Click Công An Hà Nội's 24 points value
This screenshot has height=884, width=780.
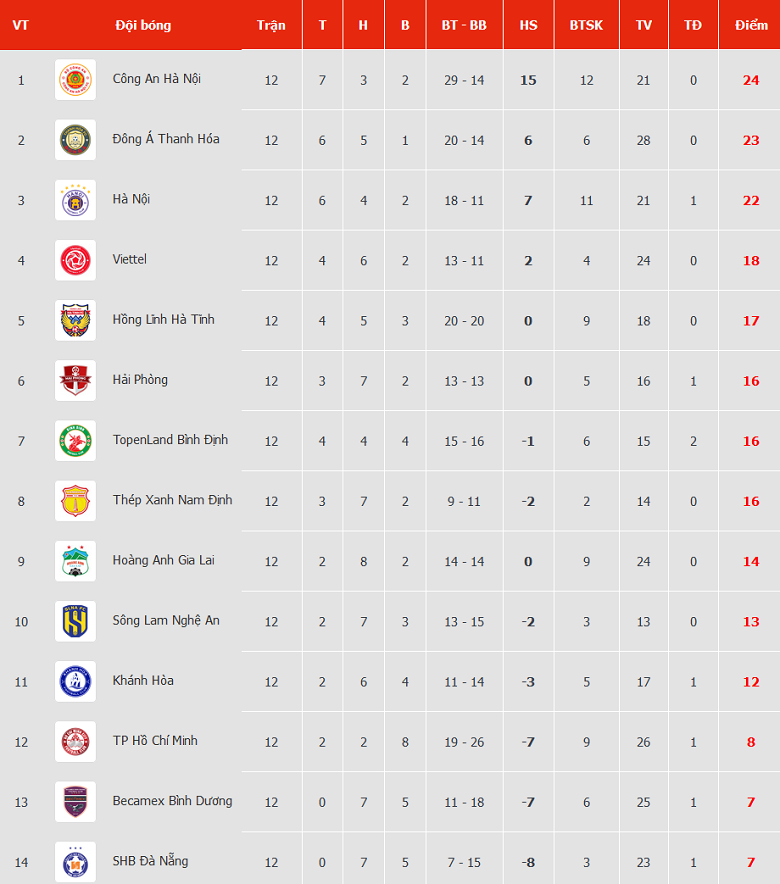pos(751,80)
